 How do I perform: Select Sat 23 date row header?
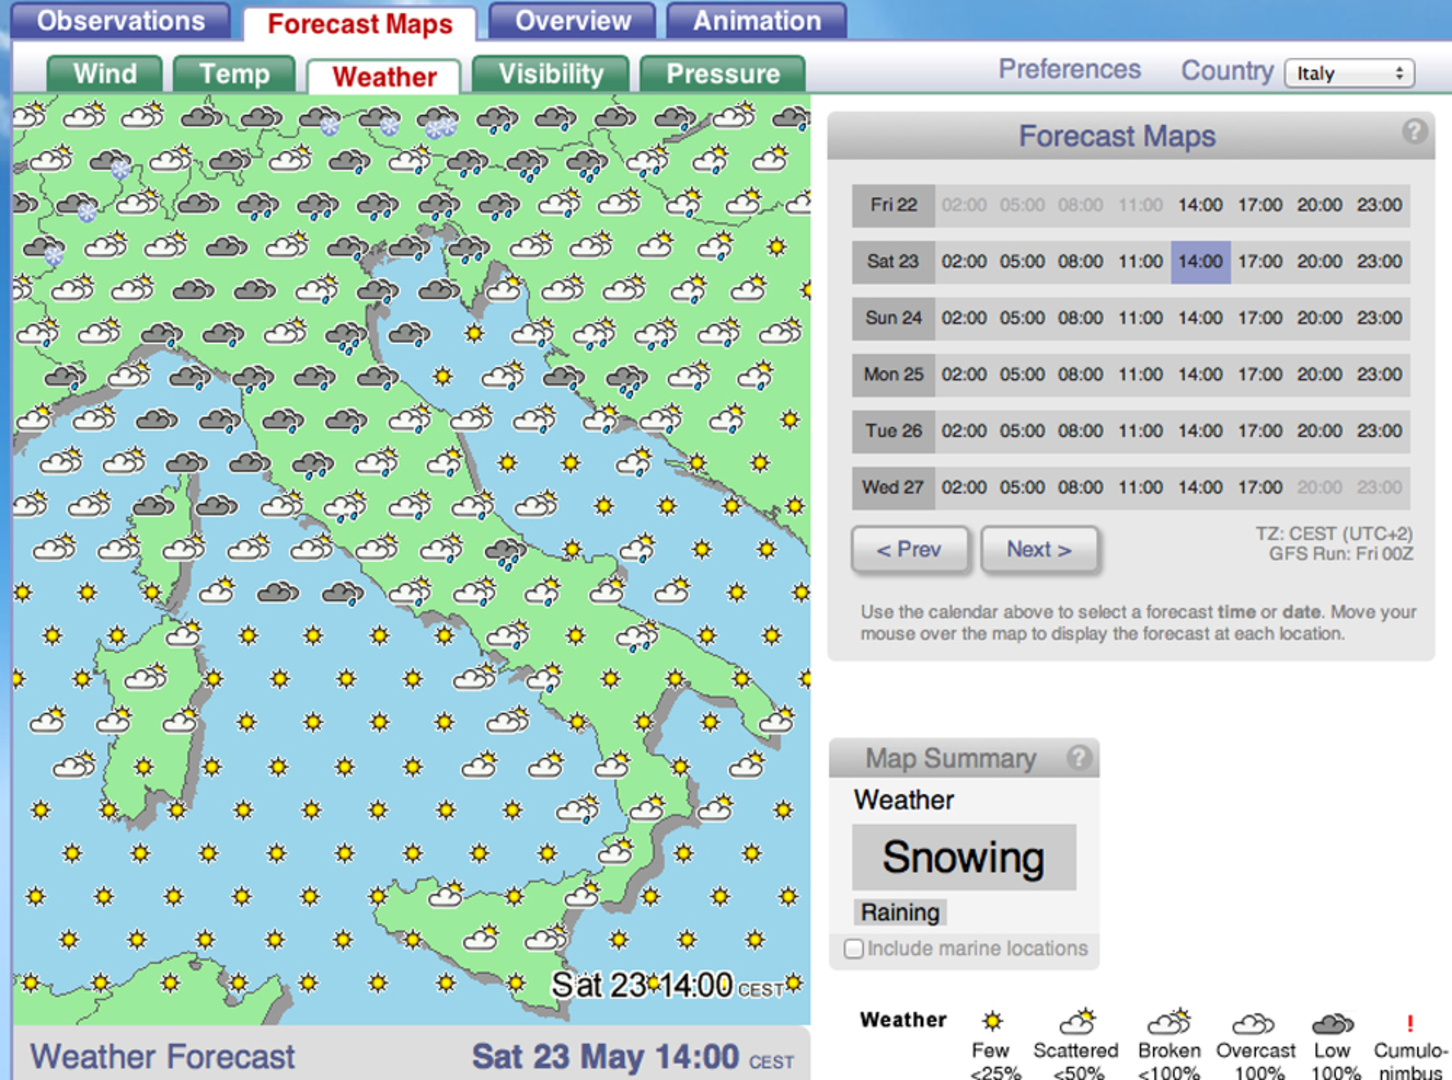893,262
